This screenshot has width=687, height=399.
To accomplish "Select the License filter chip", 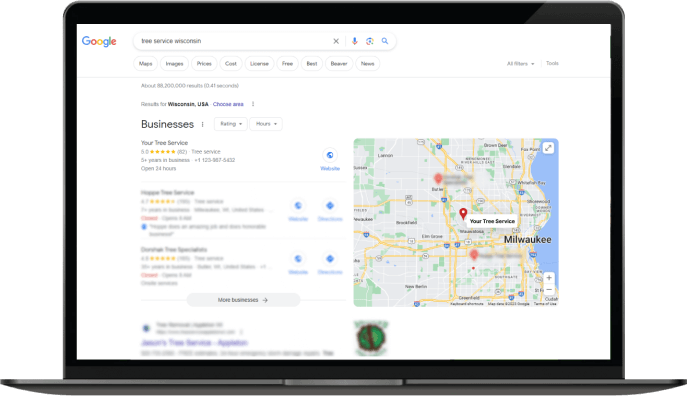I will point(259,64).
